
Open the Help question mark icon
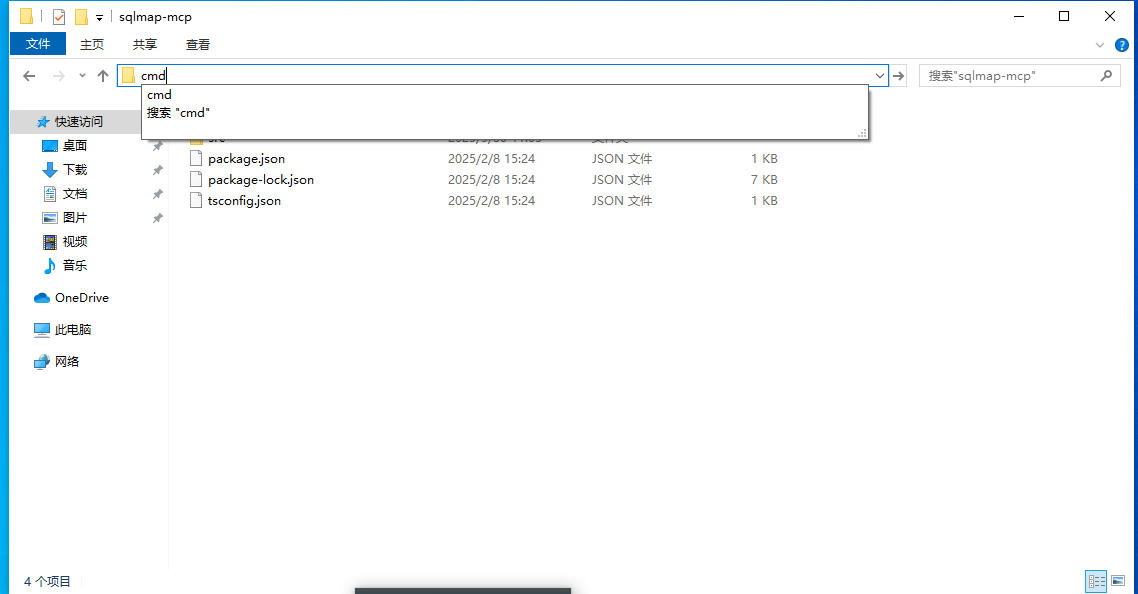[x=1122, y=45]
